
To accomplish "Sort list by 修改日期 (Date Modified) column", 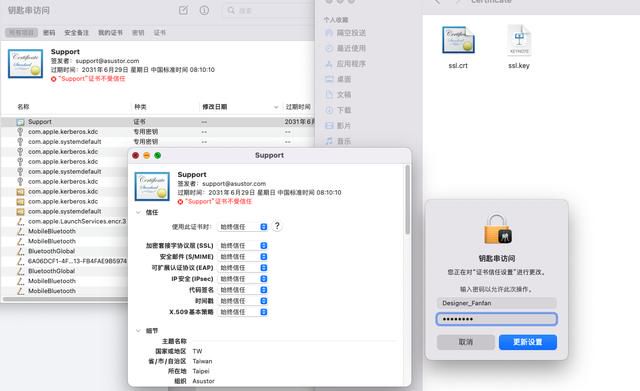I will pos(215,107).
